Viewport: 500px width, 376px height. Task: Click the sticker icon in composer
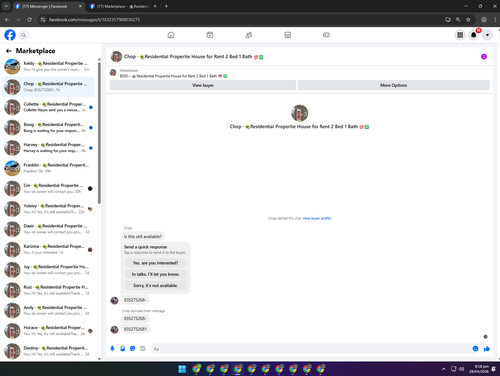(x=133, y=348)
